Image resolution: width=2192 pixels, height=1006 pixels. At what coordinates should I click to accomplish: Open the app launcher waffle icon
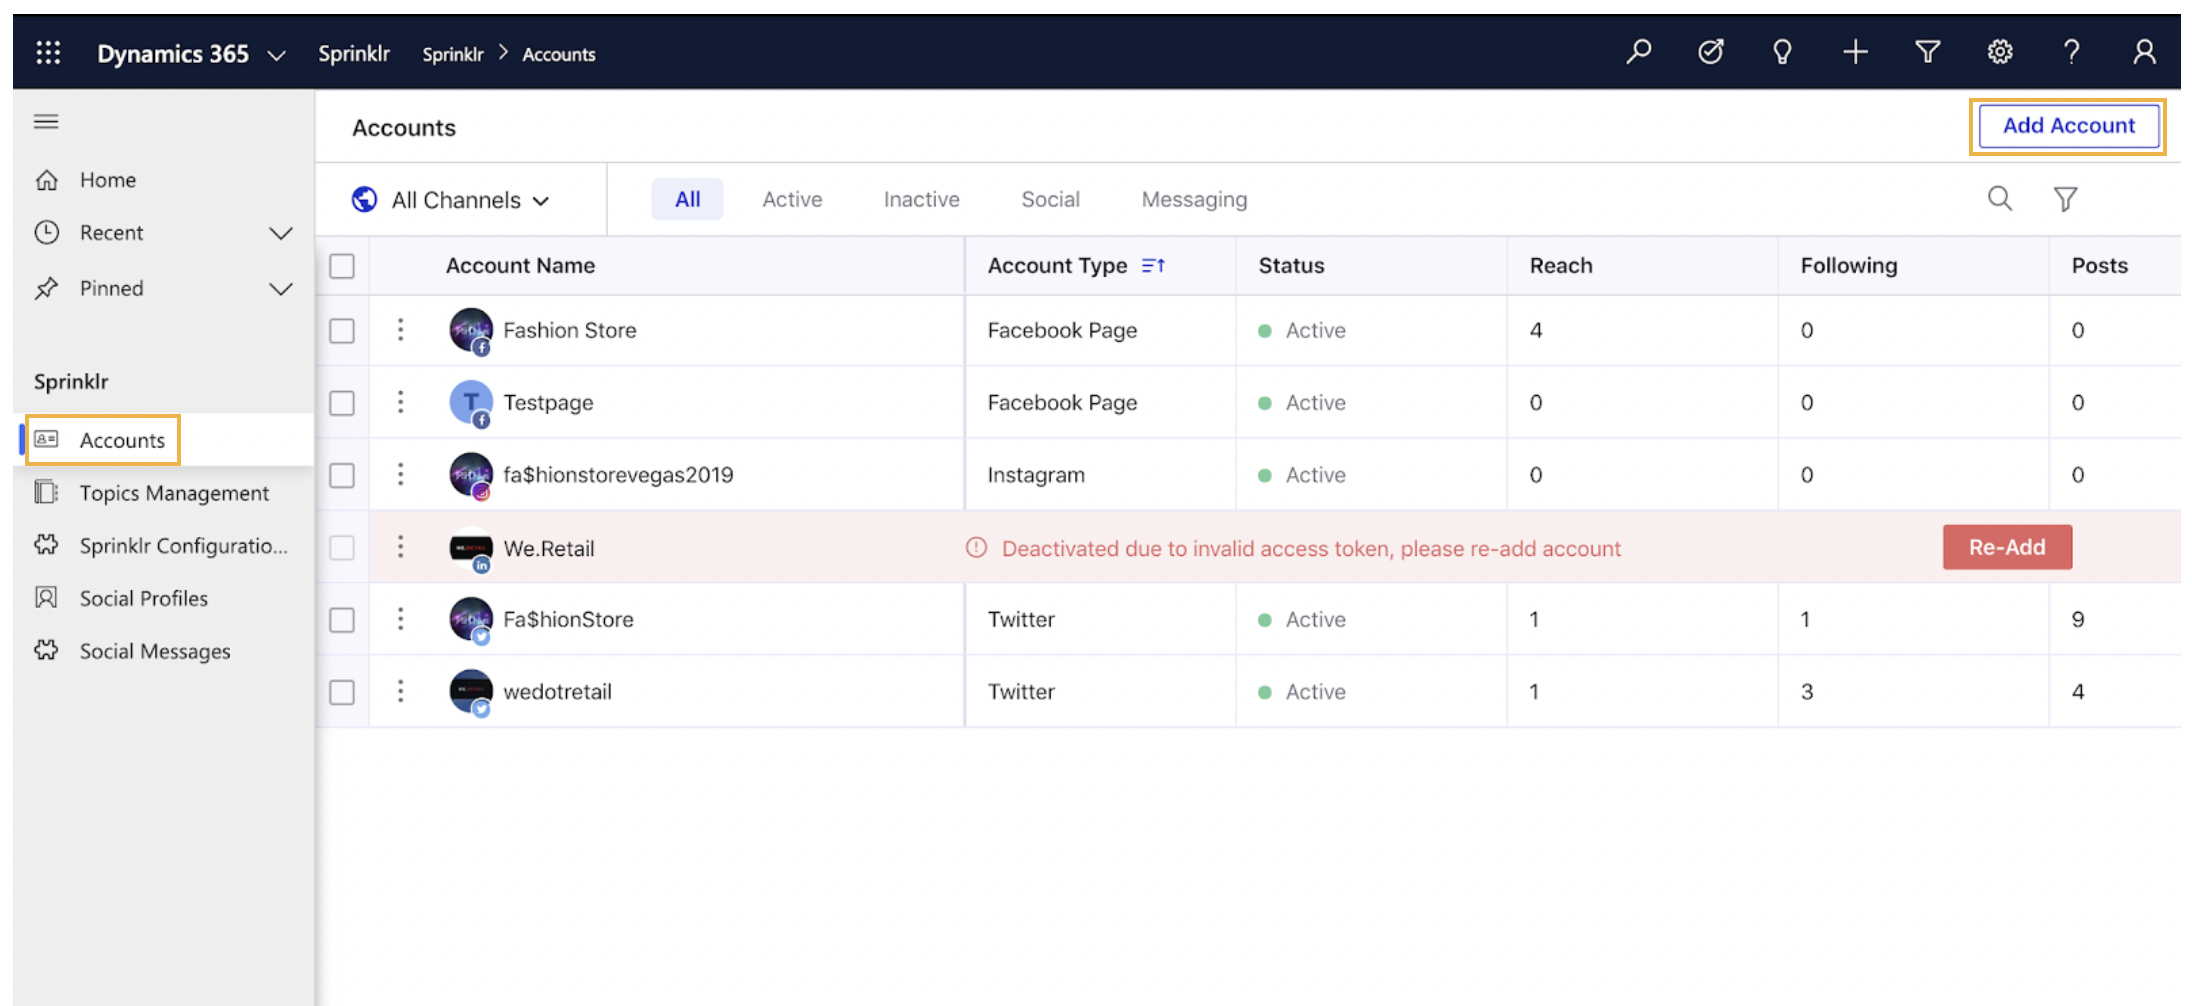[x=48, y=53]
